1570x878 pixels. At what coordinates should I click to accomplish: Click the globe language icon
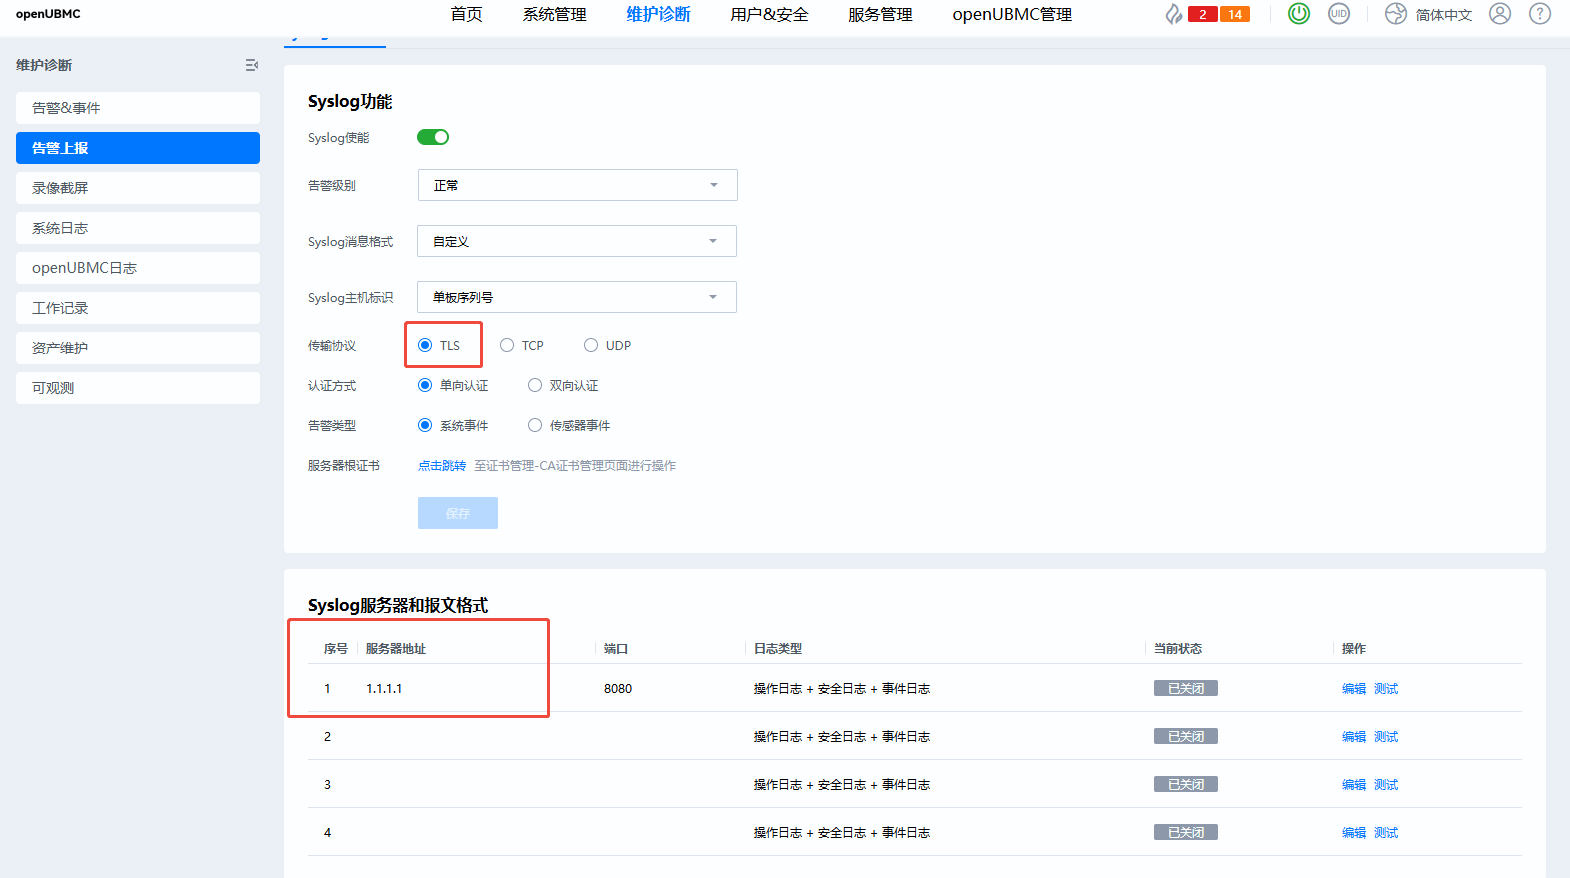(x=1396, y=14)
